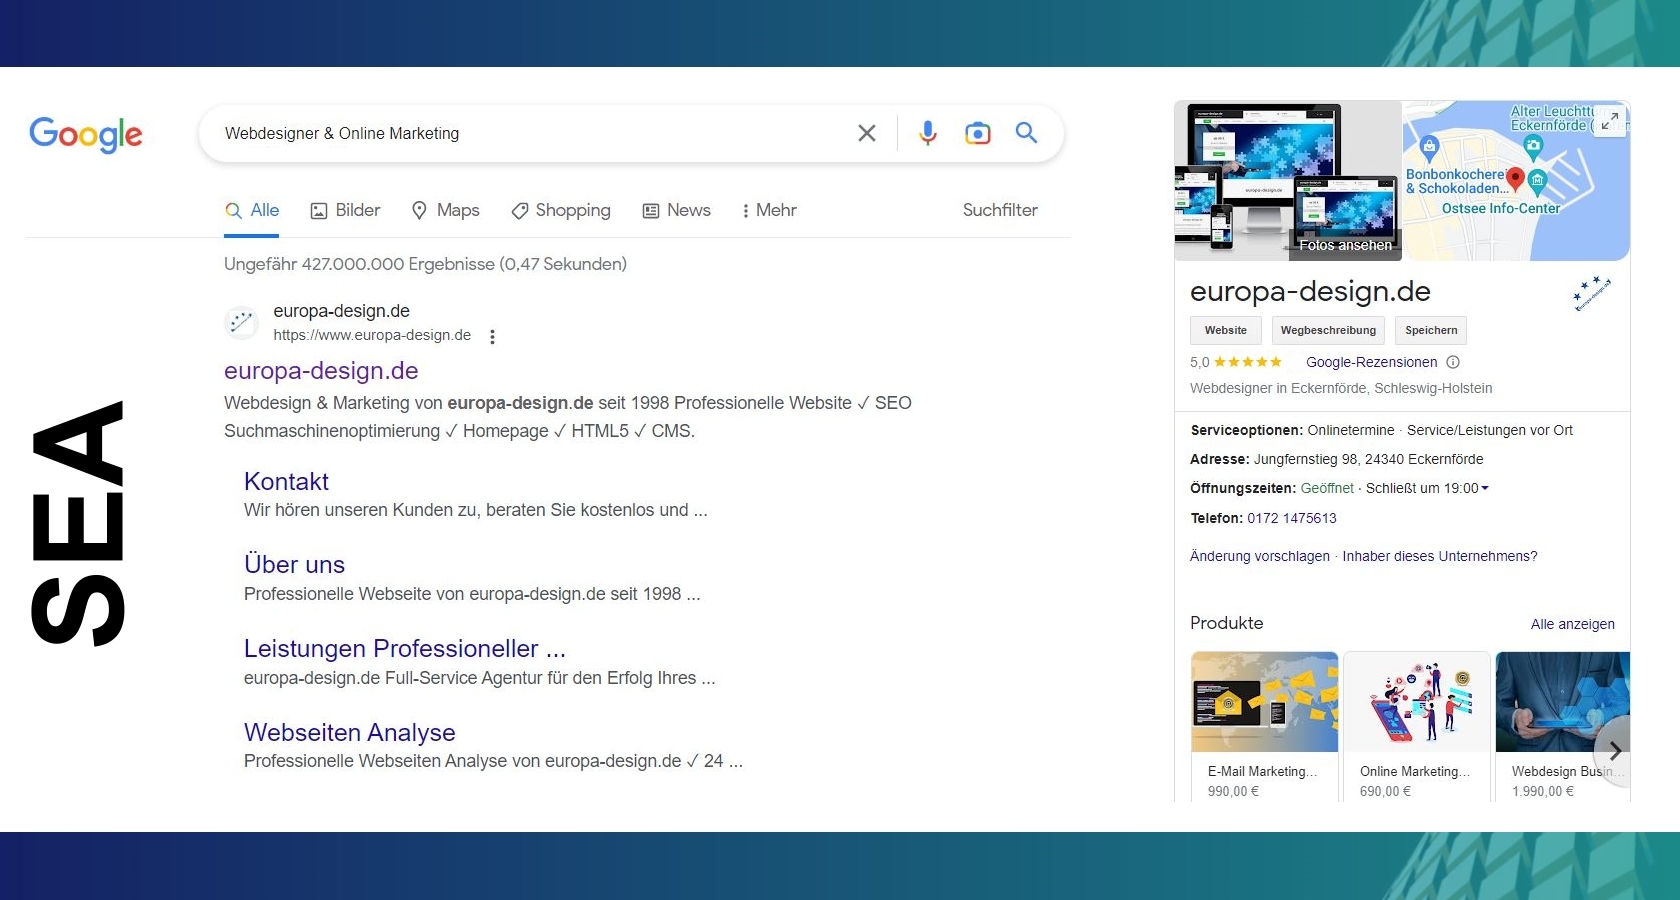Click the 5,0 star rating
Viewport: 1680px width, 900px height.
point(1235,362)
